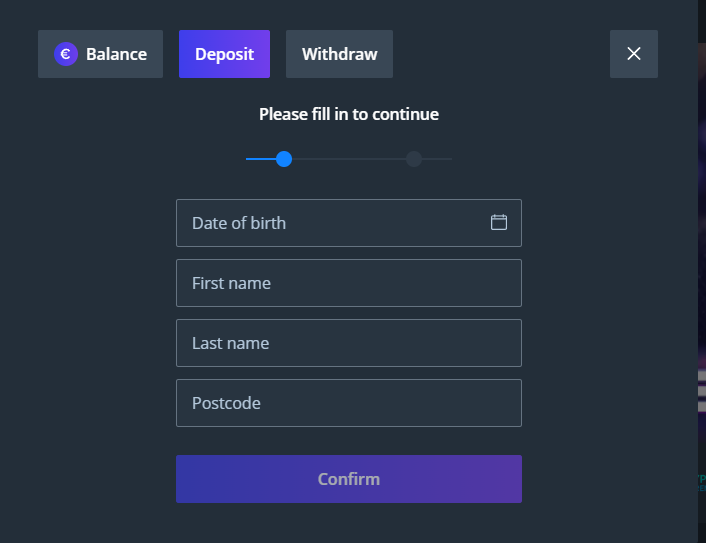
Task: Click the euro currency icon
Action: click(66, 54)
